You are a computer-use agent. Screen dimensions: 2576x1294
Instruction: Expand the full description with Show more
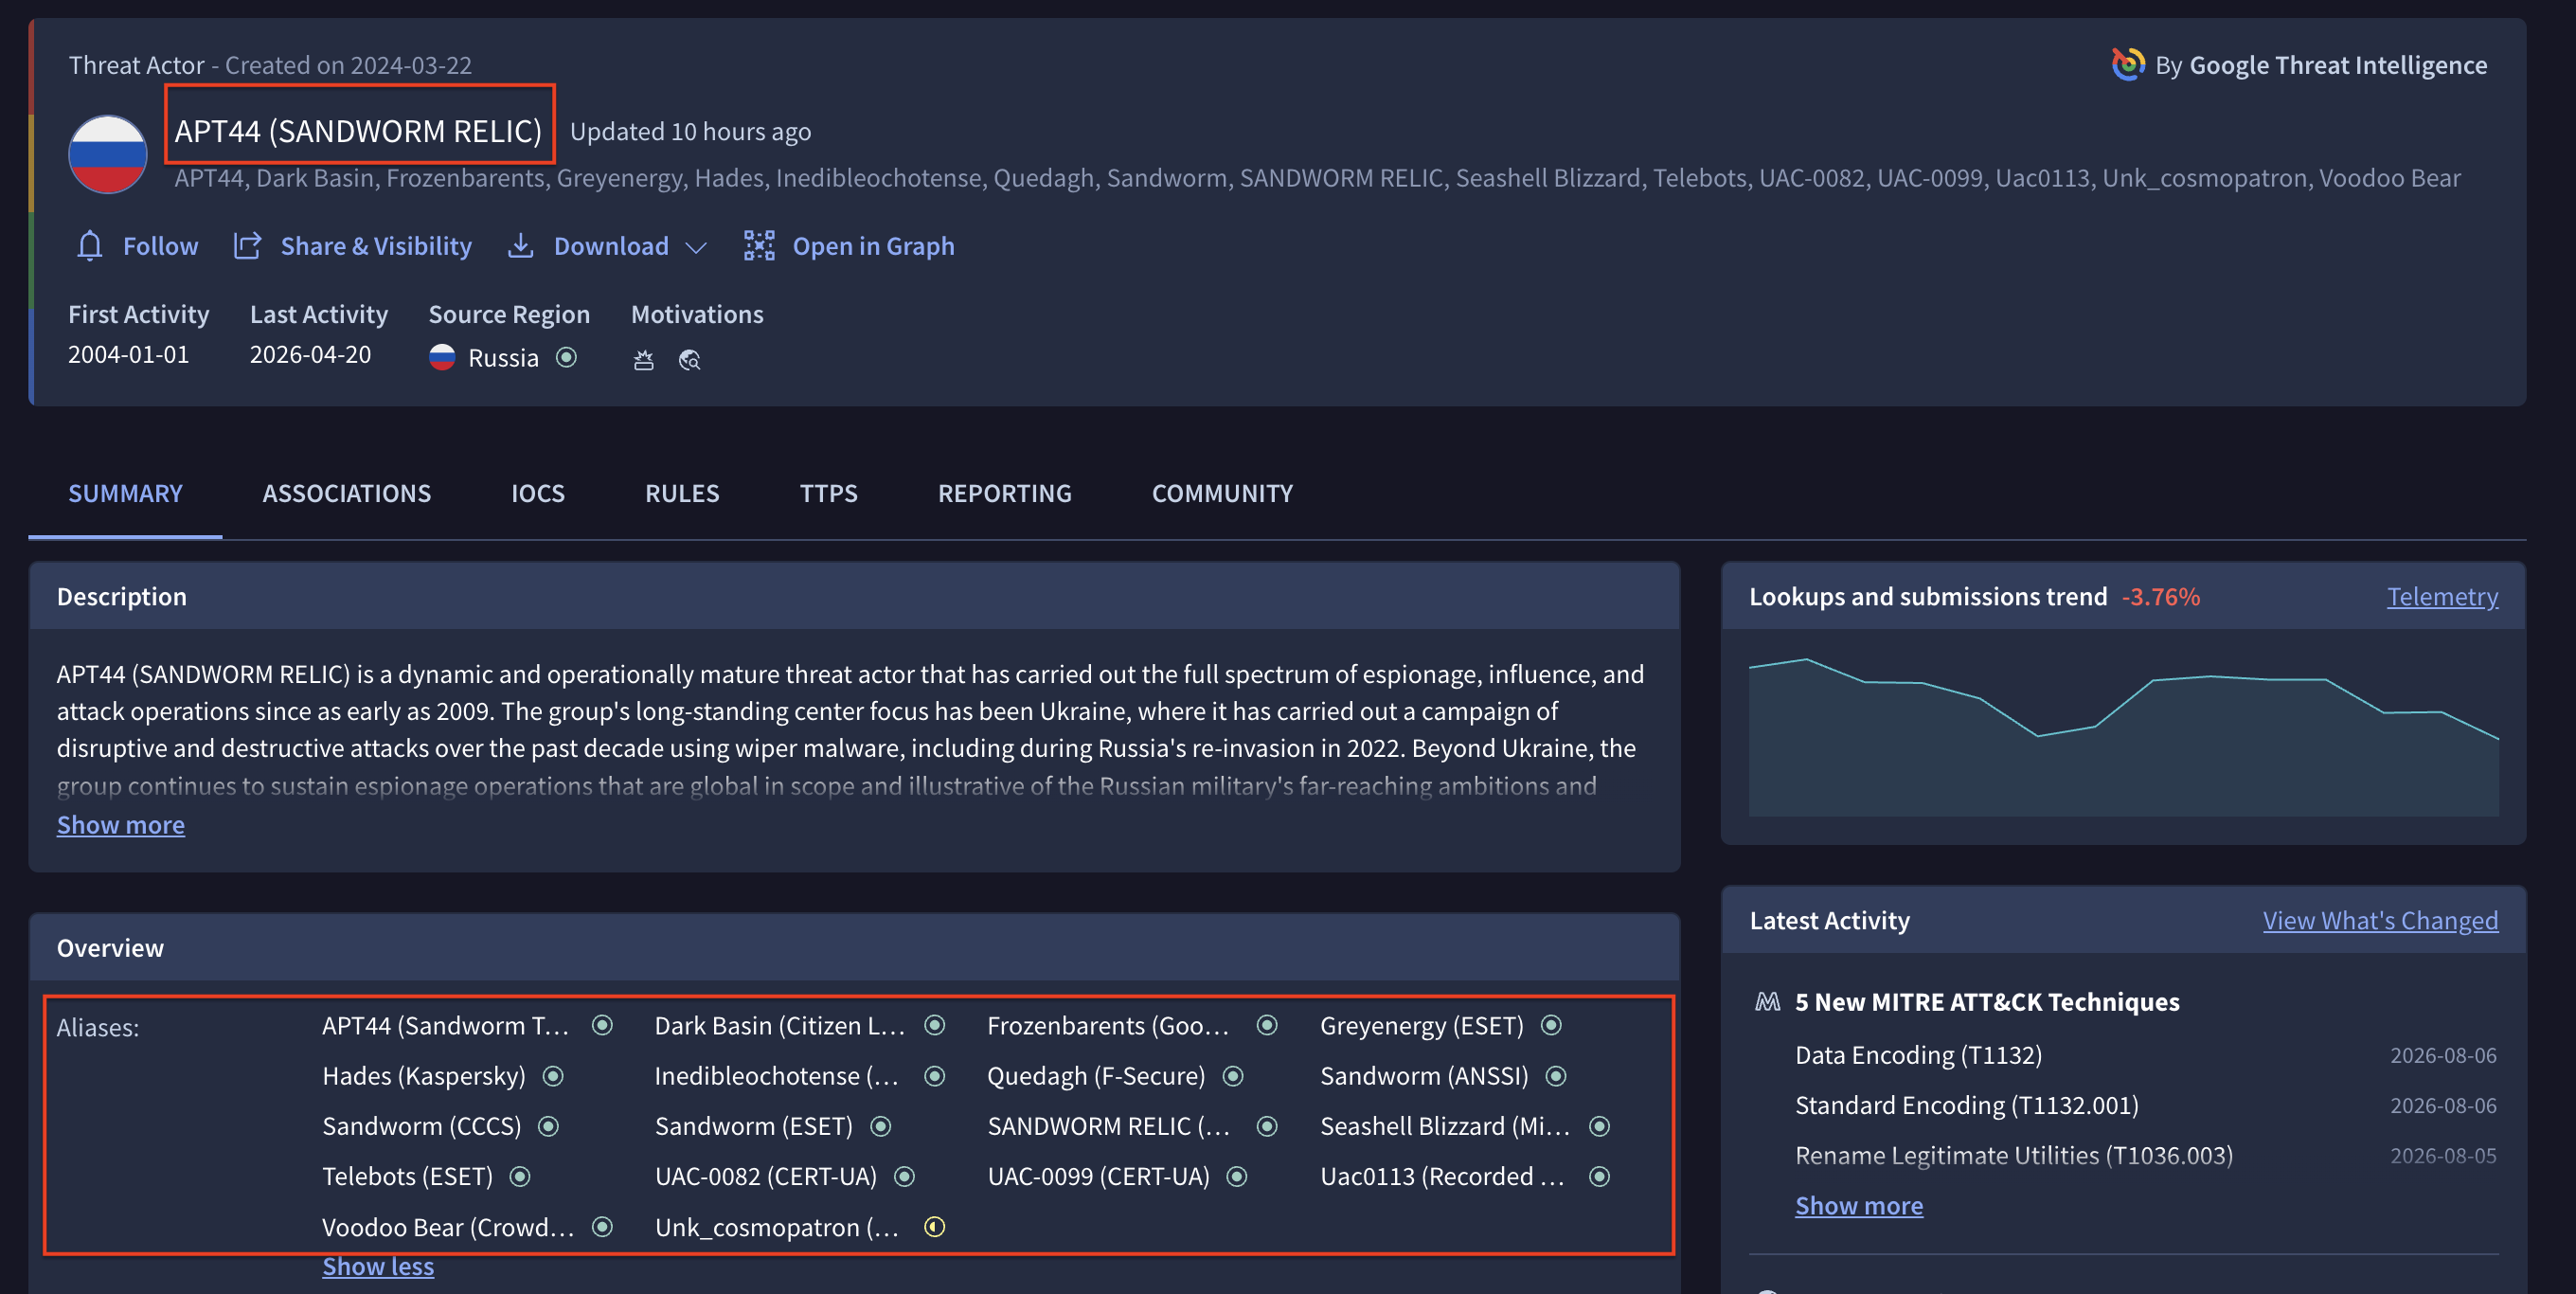click(121, 825)
